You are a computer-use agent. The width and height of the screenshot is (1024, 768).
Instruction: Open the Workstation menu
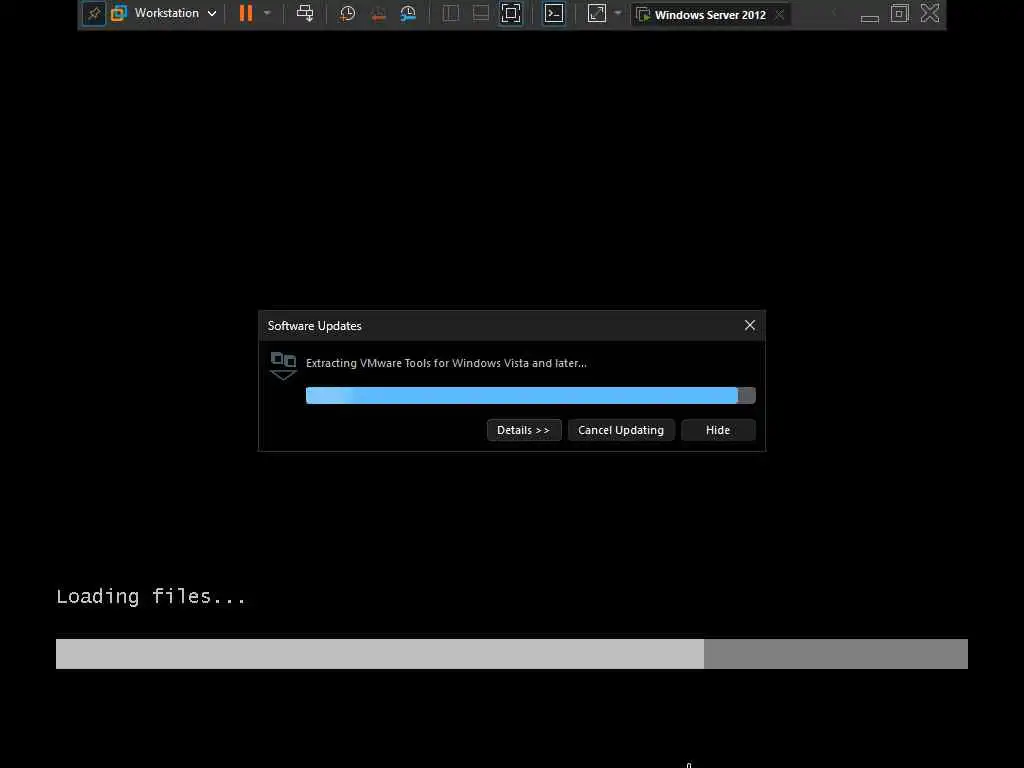(175, 13)
